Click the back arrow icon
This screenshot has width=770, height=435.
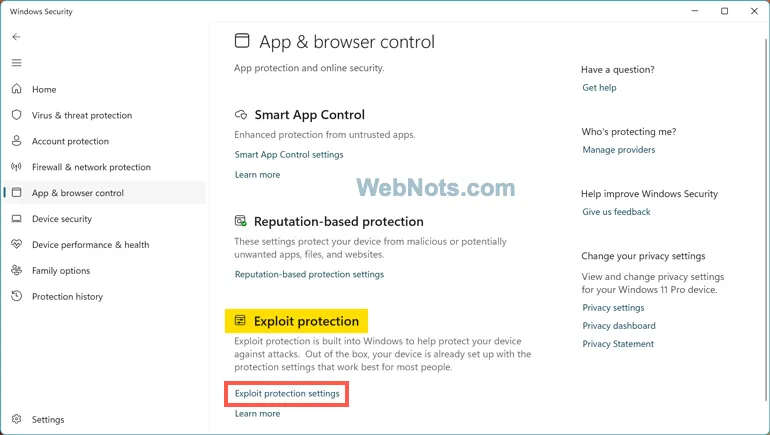click(16, 37)
